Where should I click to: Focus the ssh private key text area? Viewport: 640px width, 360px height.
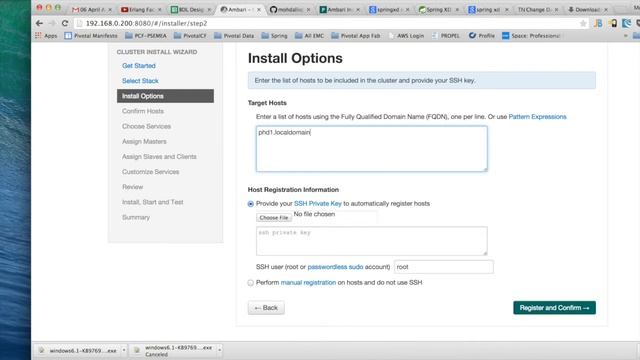pyautogui.click(x=372, y=241)
